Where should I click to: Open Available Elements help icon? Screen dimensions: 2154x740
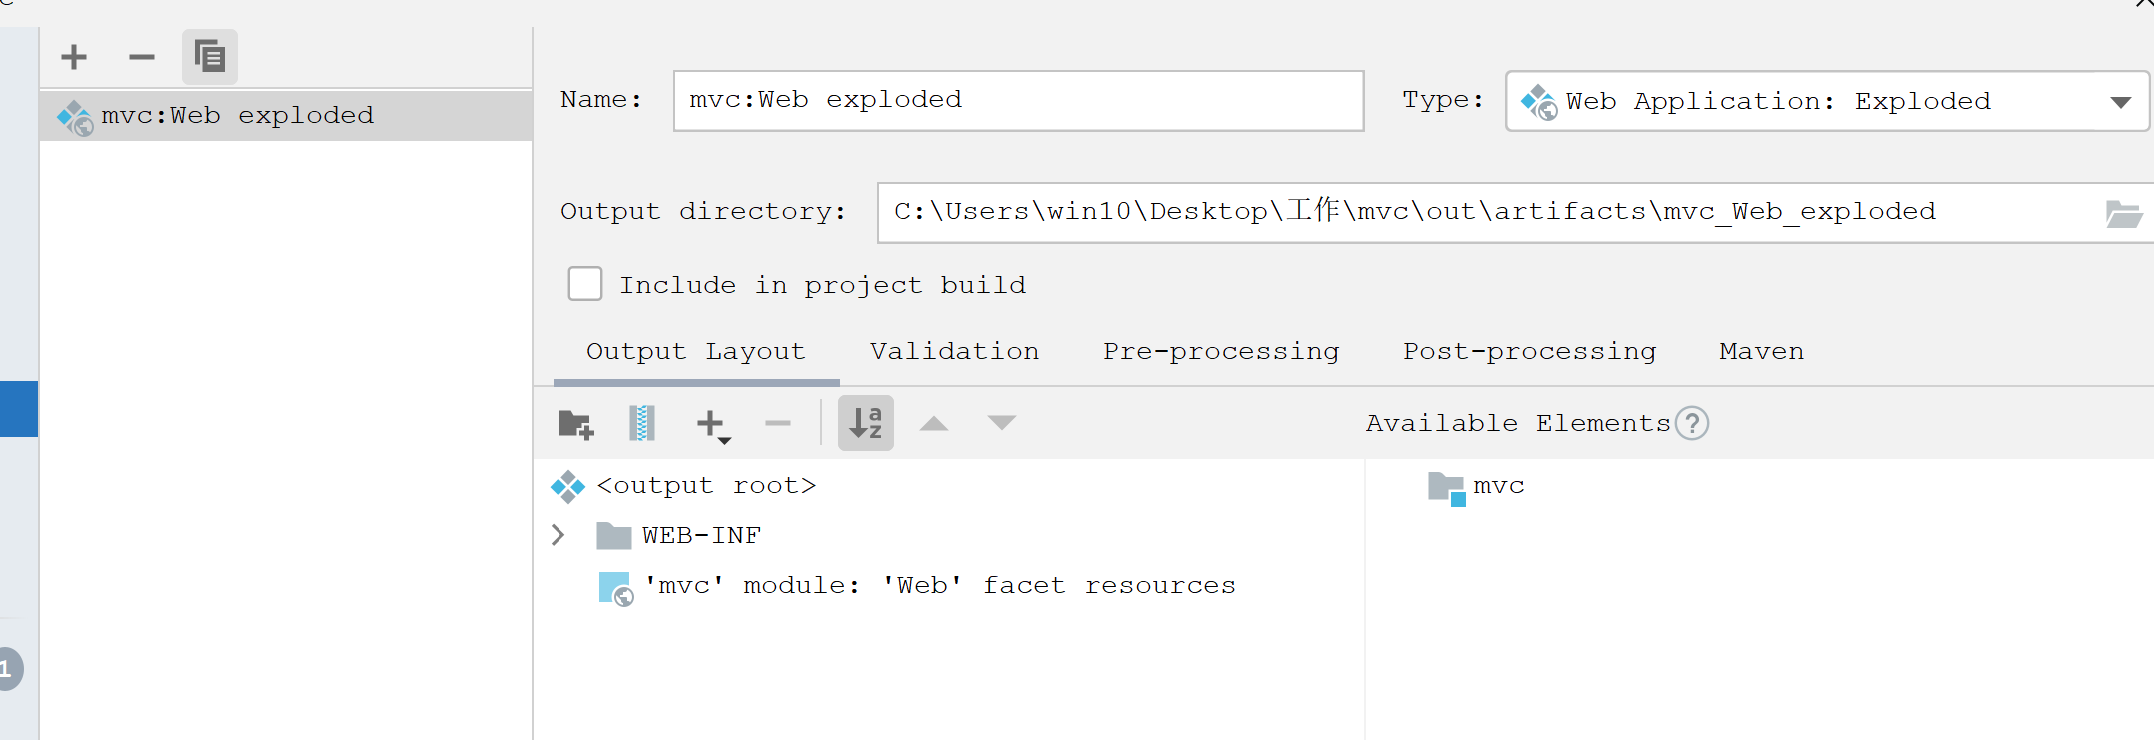(x=1692, y=423)
